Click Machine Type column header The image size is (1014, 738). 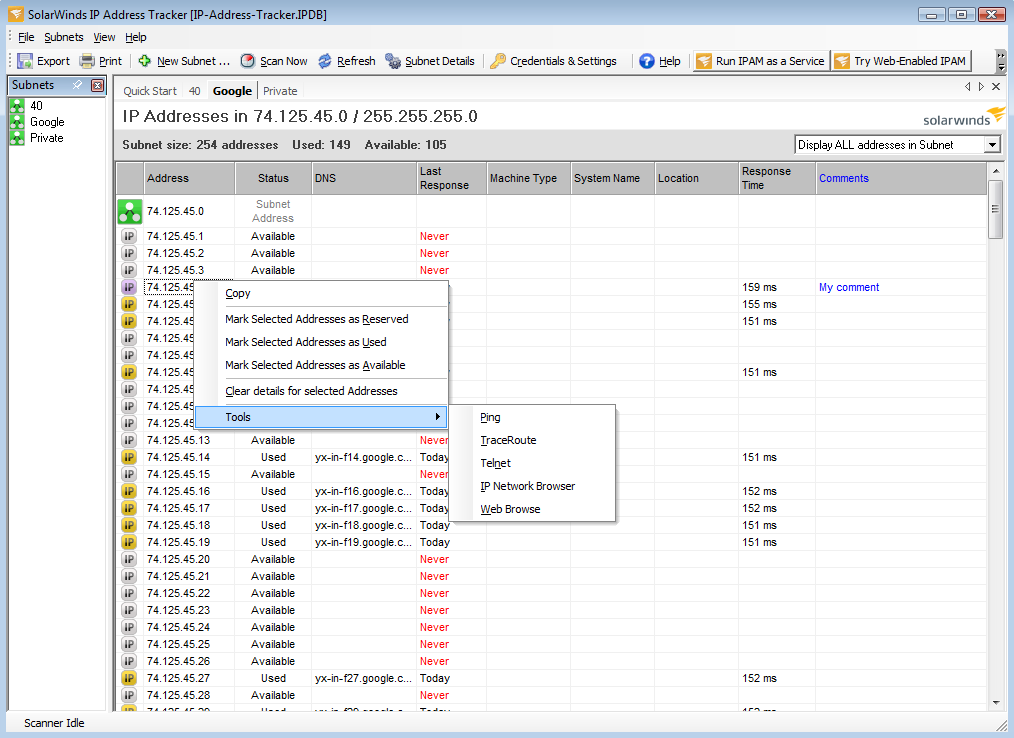point(528,179)
